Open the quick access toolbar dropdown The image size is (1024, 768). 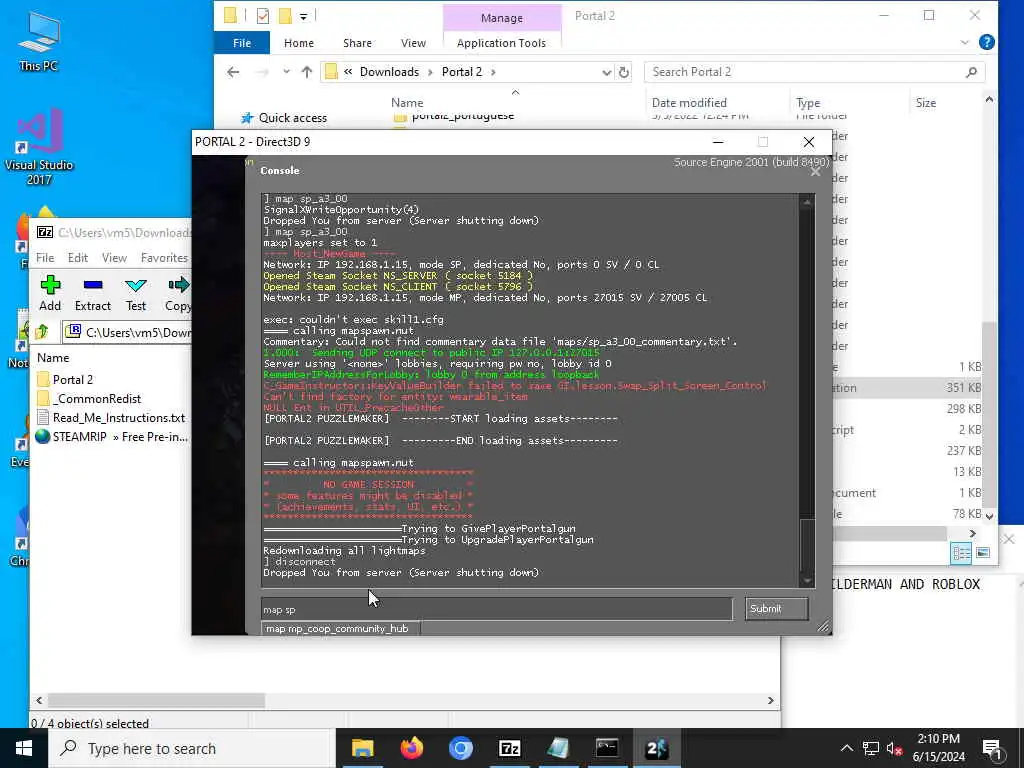pos(304,16)
